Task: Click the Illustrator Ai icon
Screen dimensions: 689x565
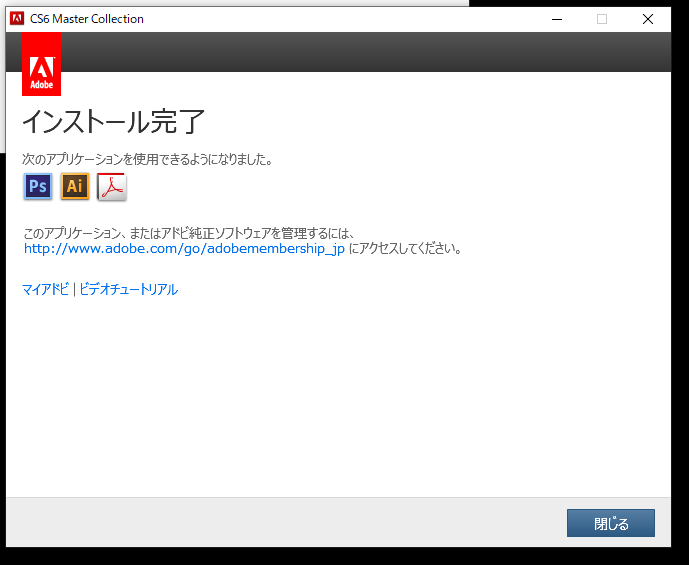Action: pos(75,186)
